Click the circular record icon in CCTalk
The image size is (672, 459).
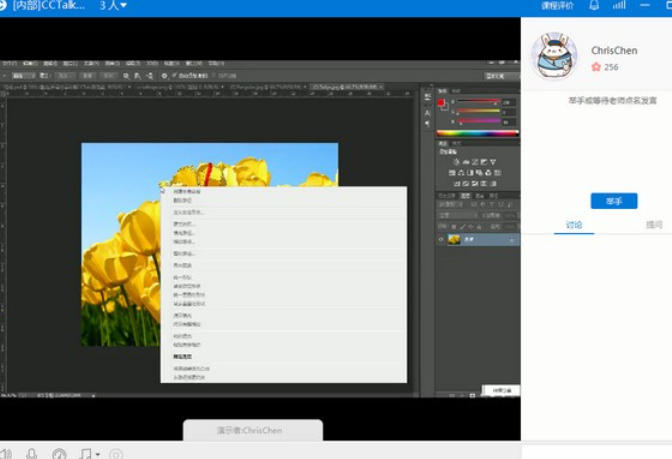pyautogui.click(x=116, y=454)
